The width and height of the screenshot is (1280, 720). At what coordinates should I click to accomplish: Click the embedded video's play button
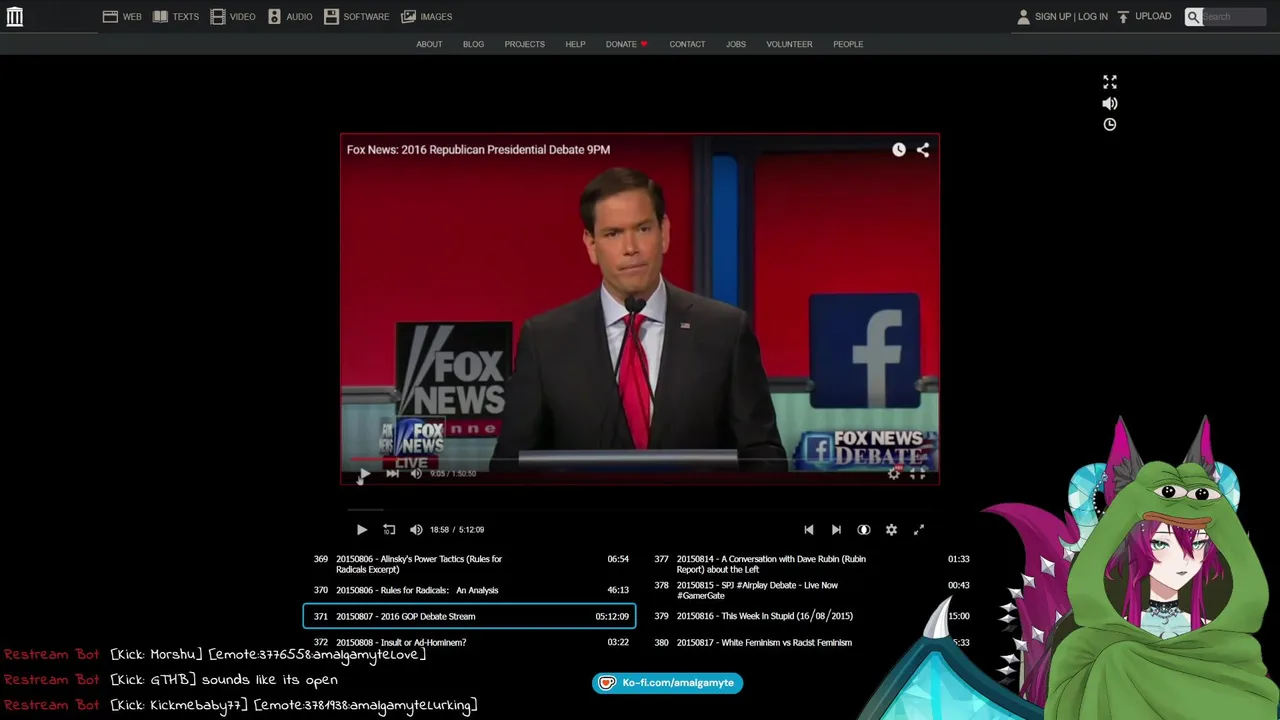coord(365,474)
